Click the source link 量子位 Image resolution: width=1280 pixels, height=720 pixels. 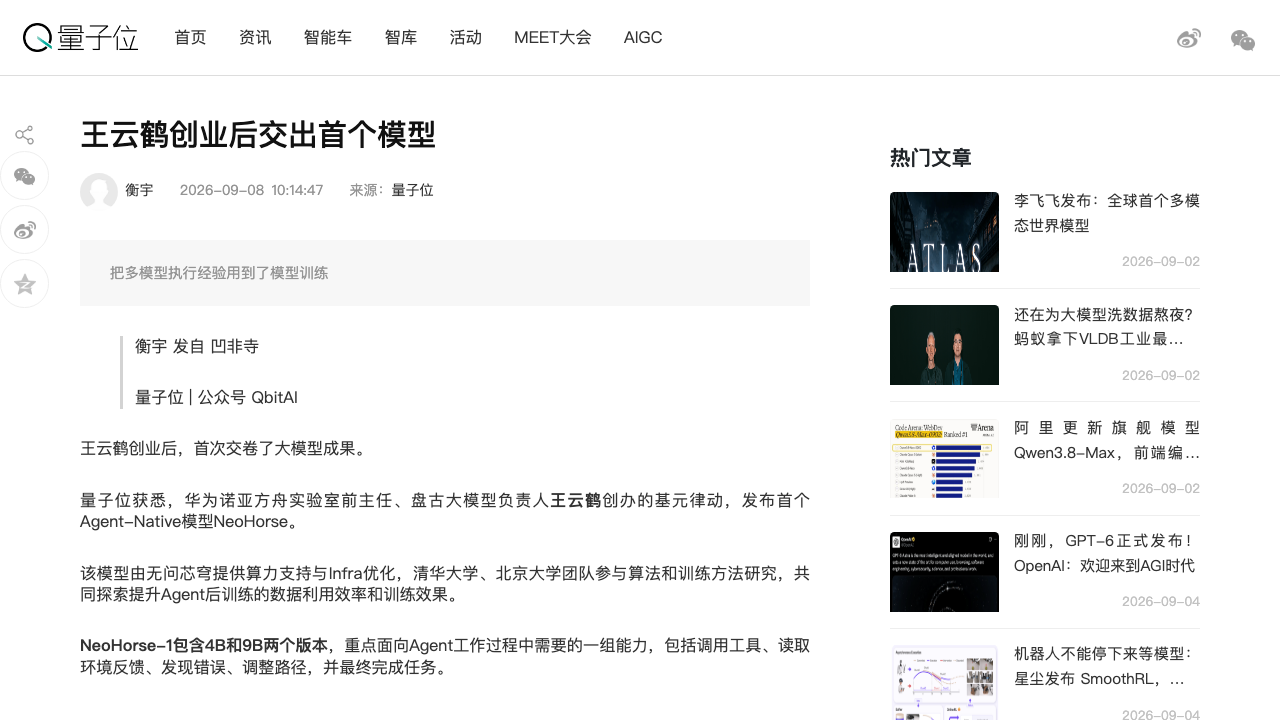click(x=413, y=190)
